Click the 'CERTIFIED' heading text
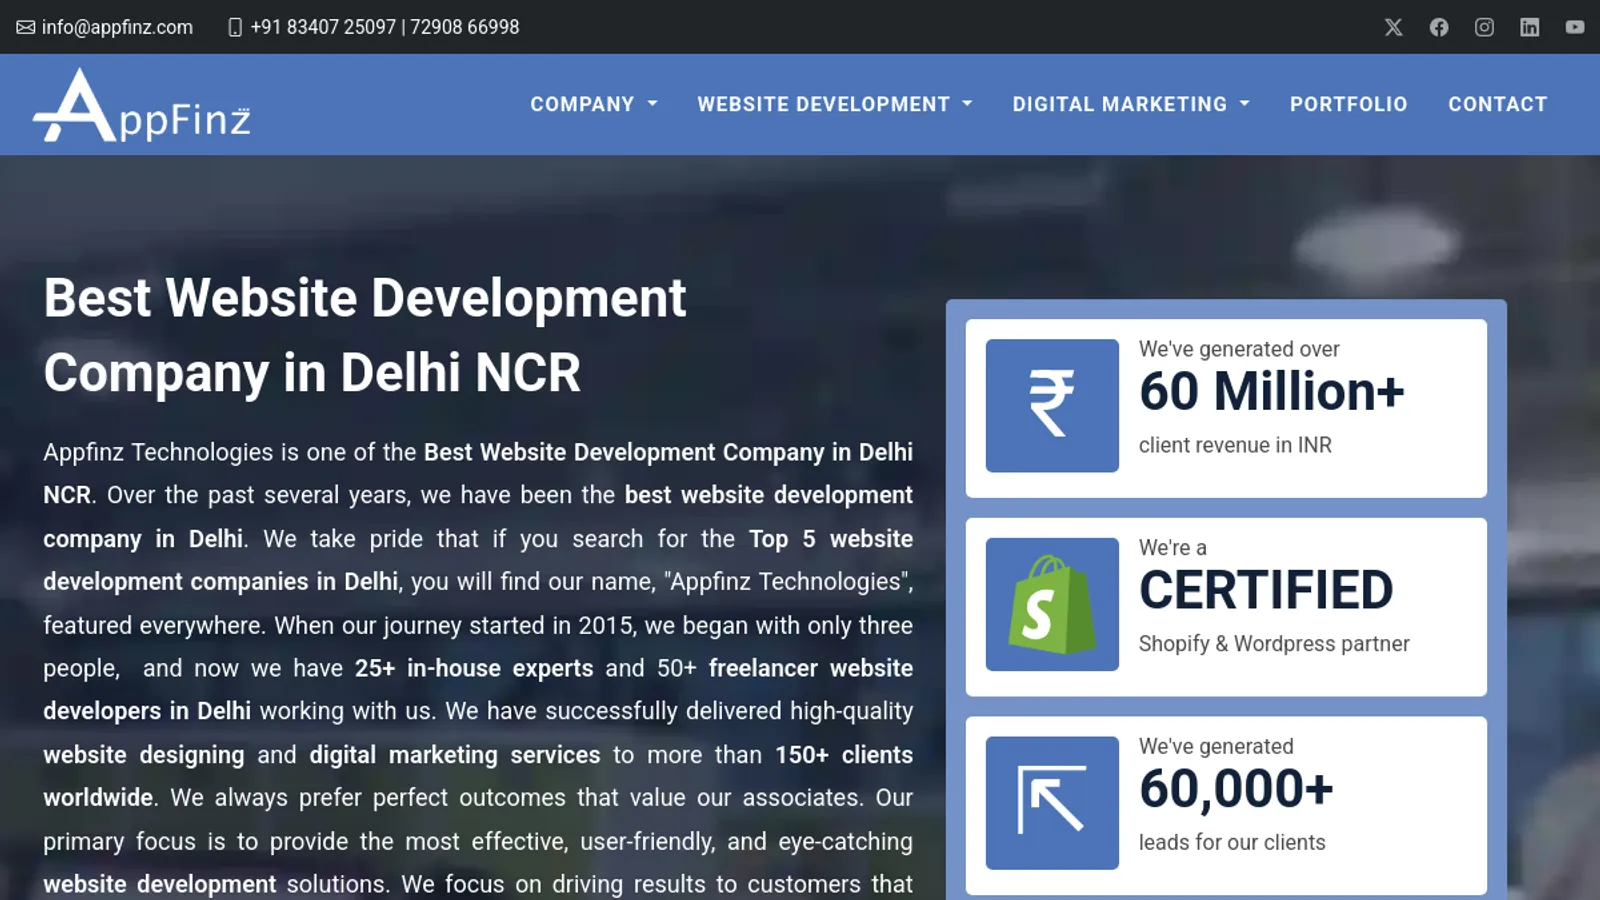Screen dimensions: 1600x900 tap(1266, 590)
